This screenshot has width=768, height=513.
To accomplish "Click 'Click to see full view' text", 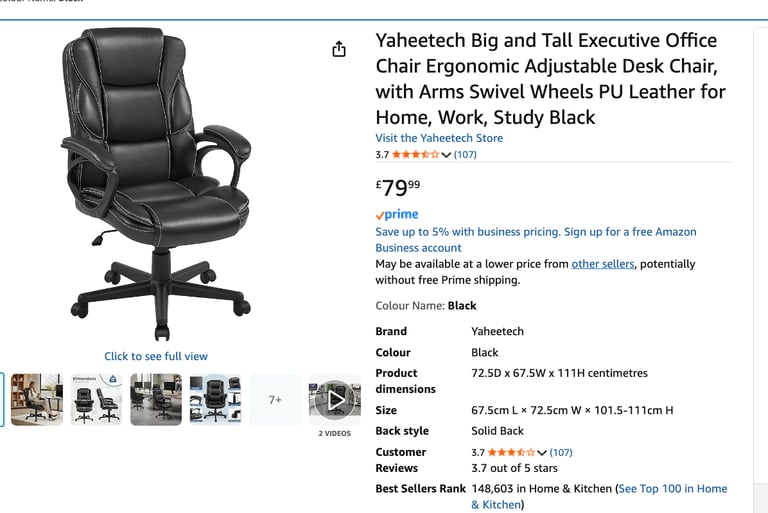I will tap(156, 356).
